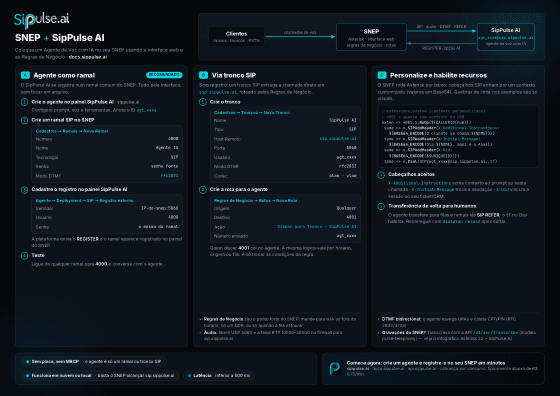The height and width of the screenshot is (396, 560).
Task: Click the 'Codec' row showing ulaw · alaw
Action: tap(285, 176)
